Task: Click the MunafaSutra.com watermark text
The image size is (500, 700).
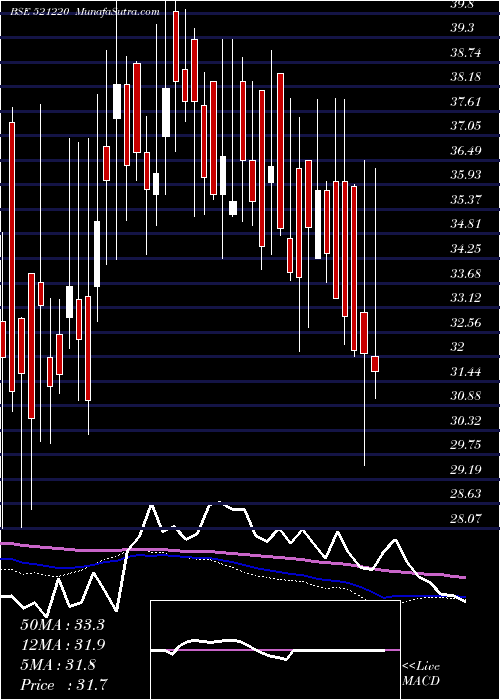Action: point(117,12)
